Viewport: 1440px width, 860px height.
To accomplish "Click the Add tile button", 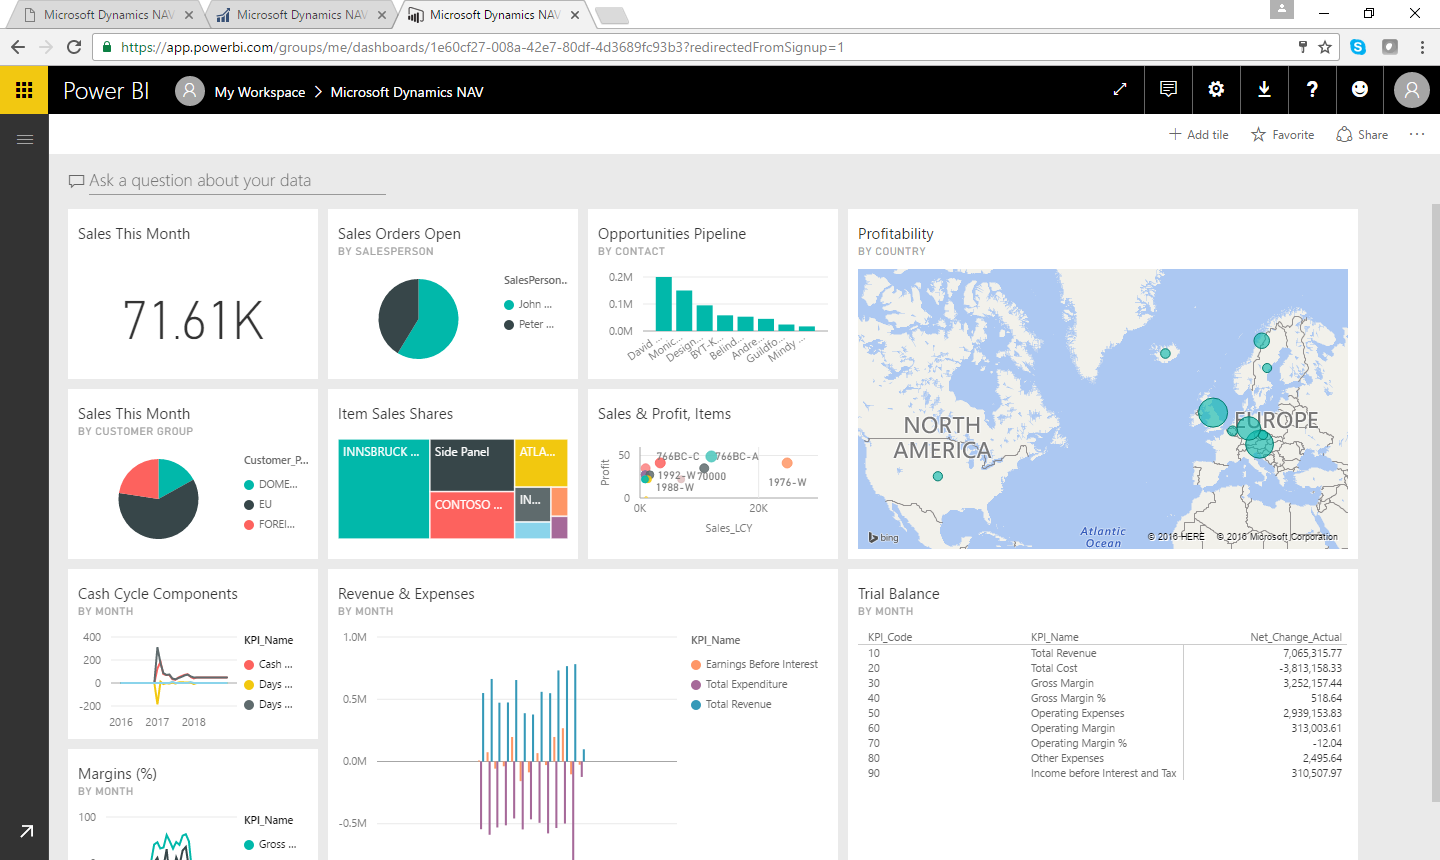I will (x=1199, y=134).
